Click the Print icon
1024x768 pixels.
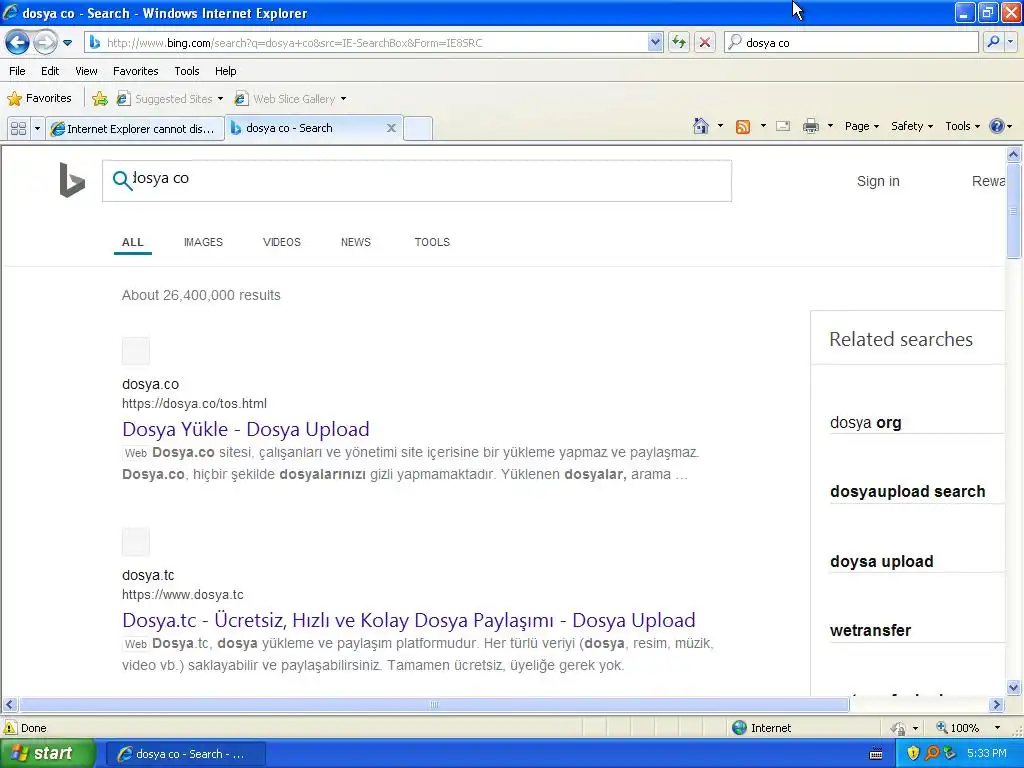810,126
